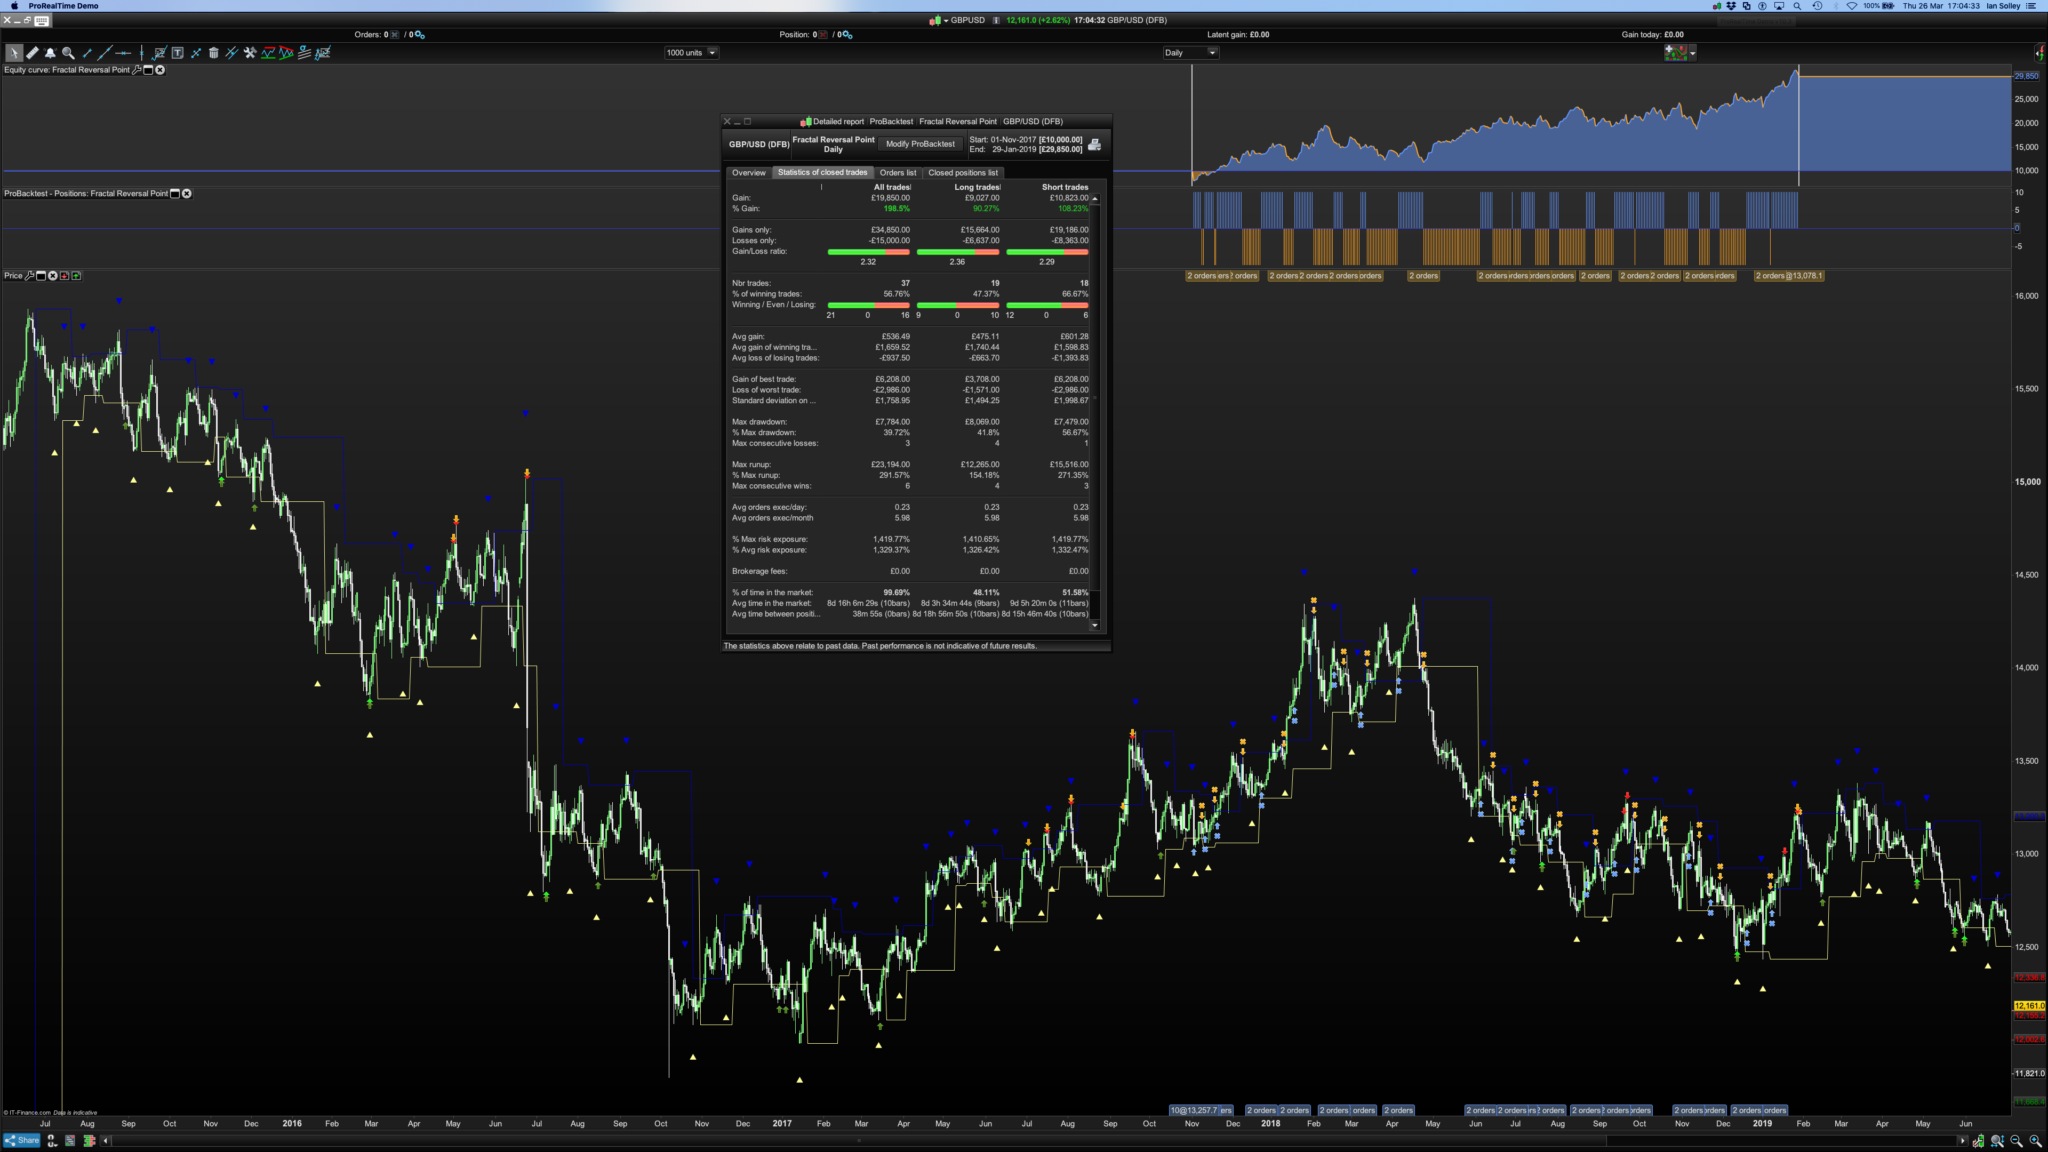Click the Modify ProBacktest button
The width and height of the screenshot is (2048, 1152).
click(920, 144)
